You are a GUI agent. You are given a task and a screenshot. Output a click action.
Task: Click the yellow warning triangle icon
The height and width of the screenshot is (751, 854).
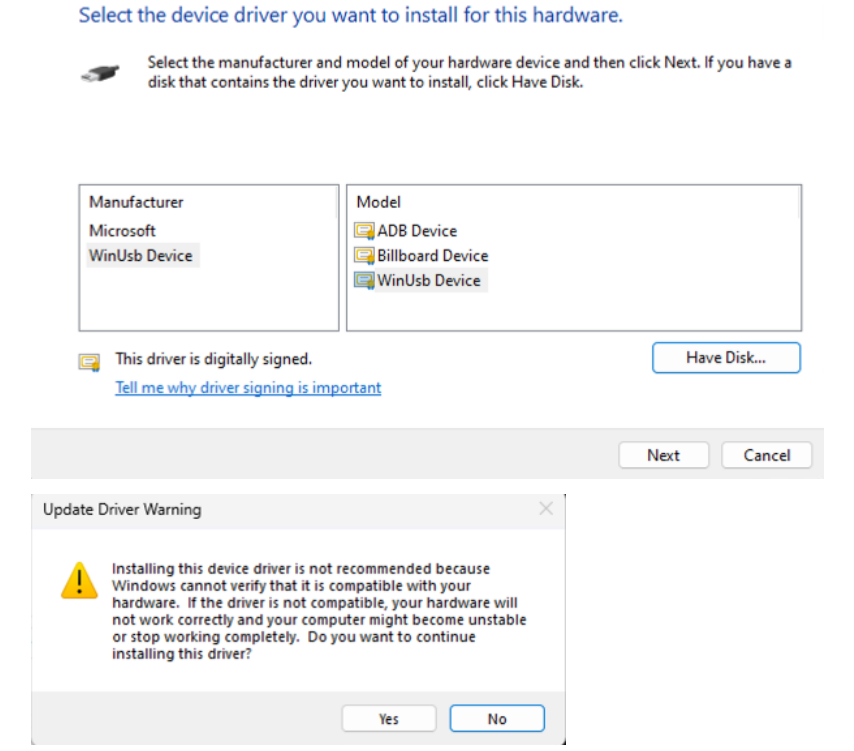tap(78, 580)
